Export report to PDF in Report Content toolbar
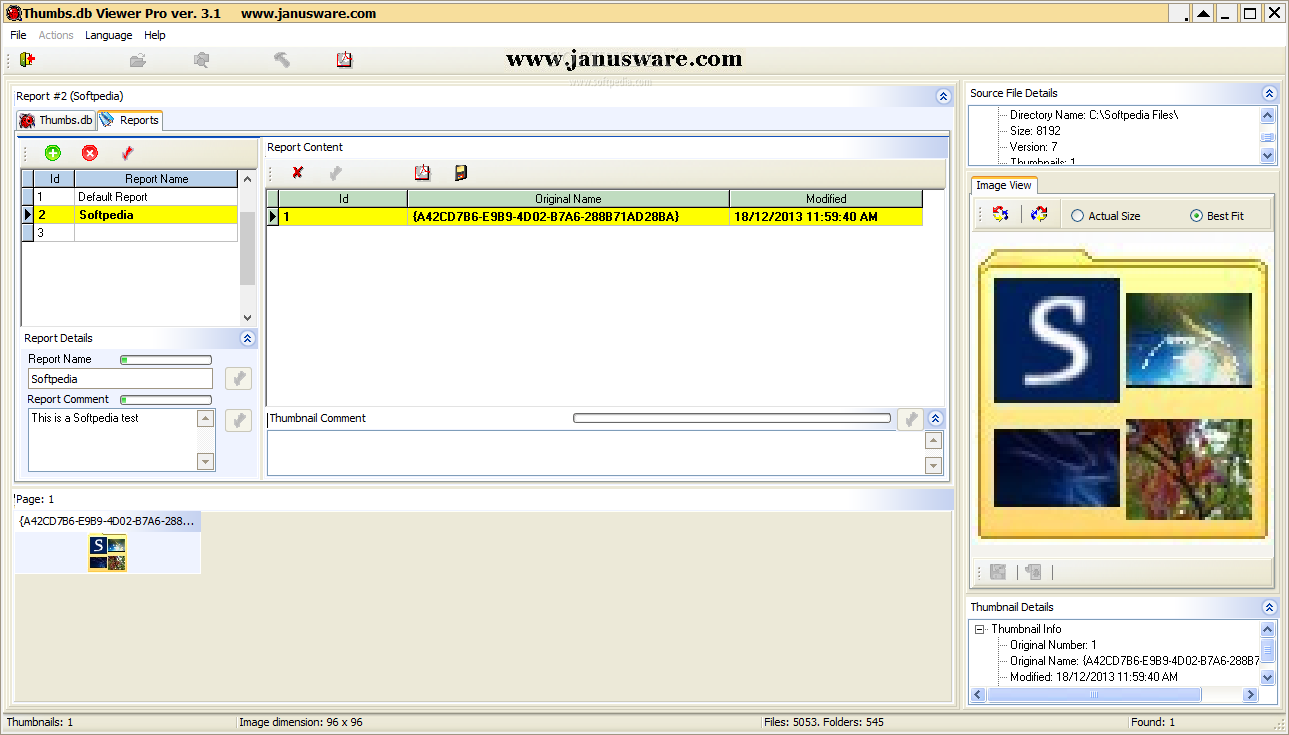This screenshot has height=735, width=1289. click(x=422, y=173)
